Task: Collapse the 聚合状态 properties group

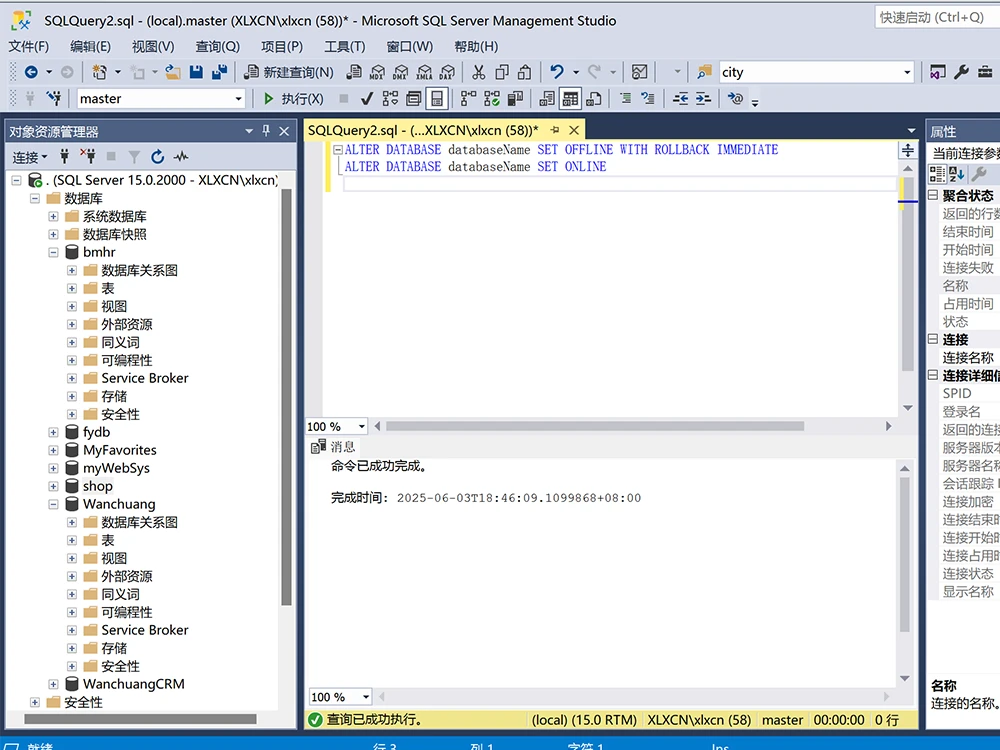Action: 933,195
